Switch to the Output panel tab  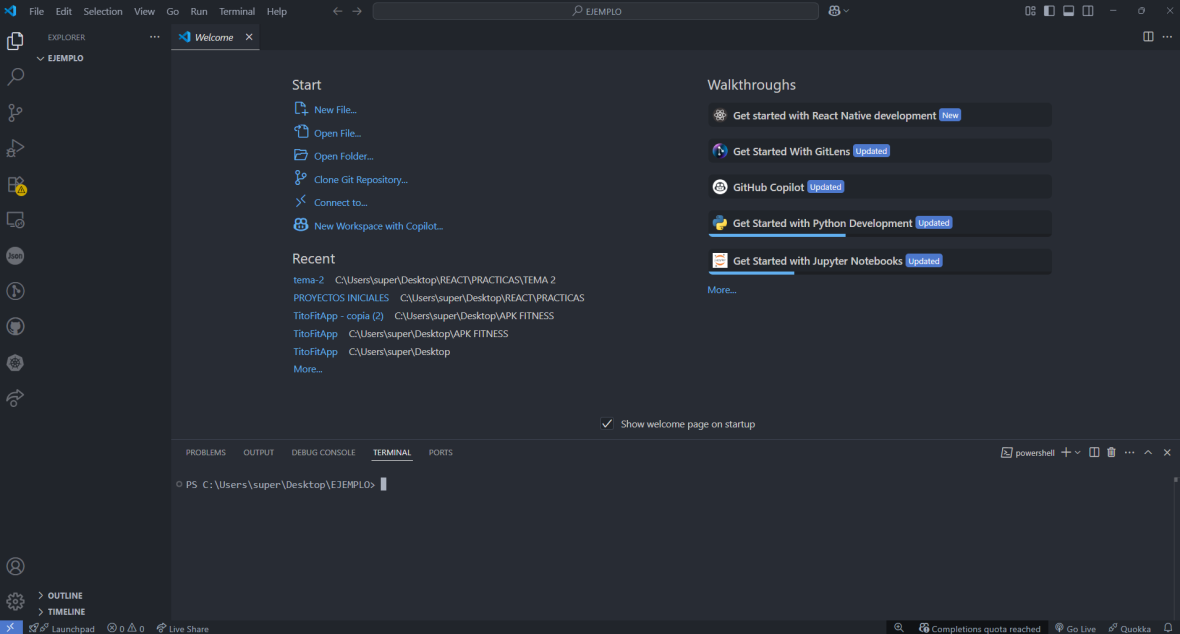tap(258, 453)
